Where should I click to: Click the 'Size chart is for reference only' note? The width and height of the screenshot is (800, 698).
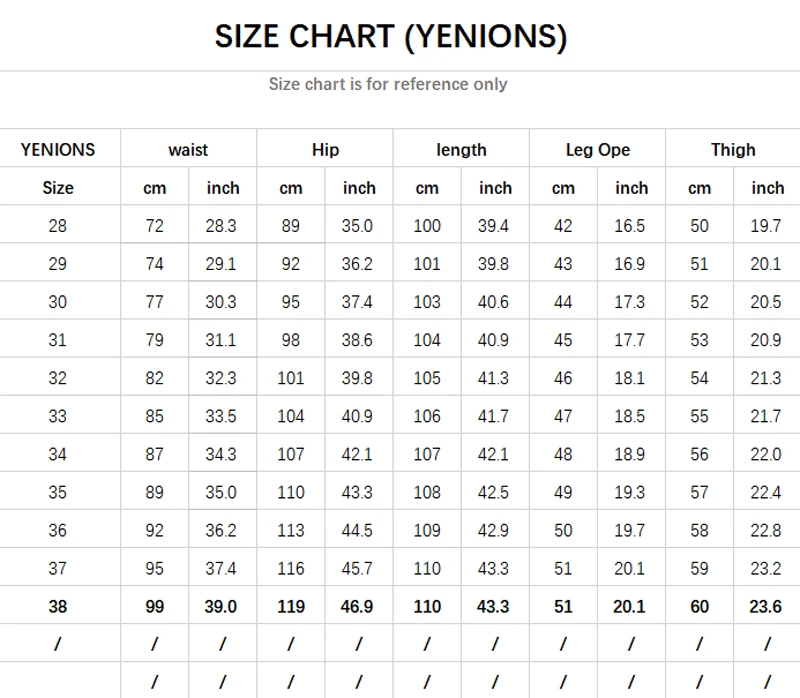point(388,84)
